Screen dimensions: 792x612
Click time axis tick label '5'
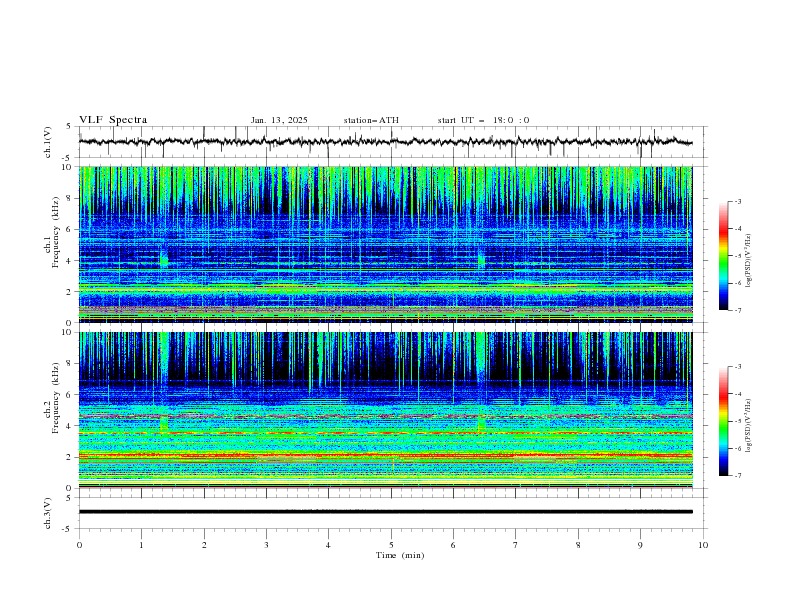pyautogui.click(x=391, y=545)
